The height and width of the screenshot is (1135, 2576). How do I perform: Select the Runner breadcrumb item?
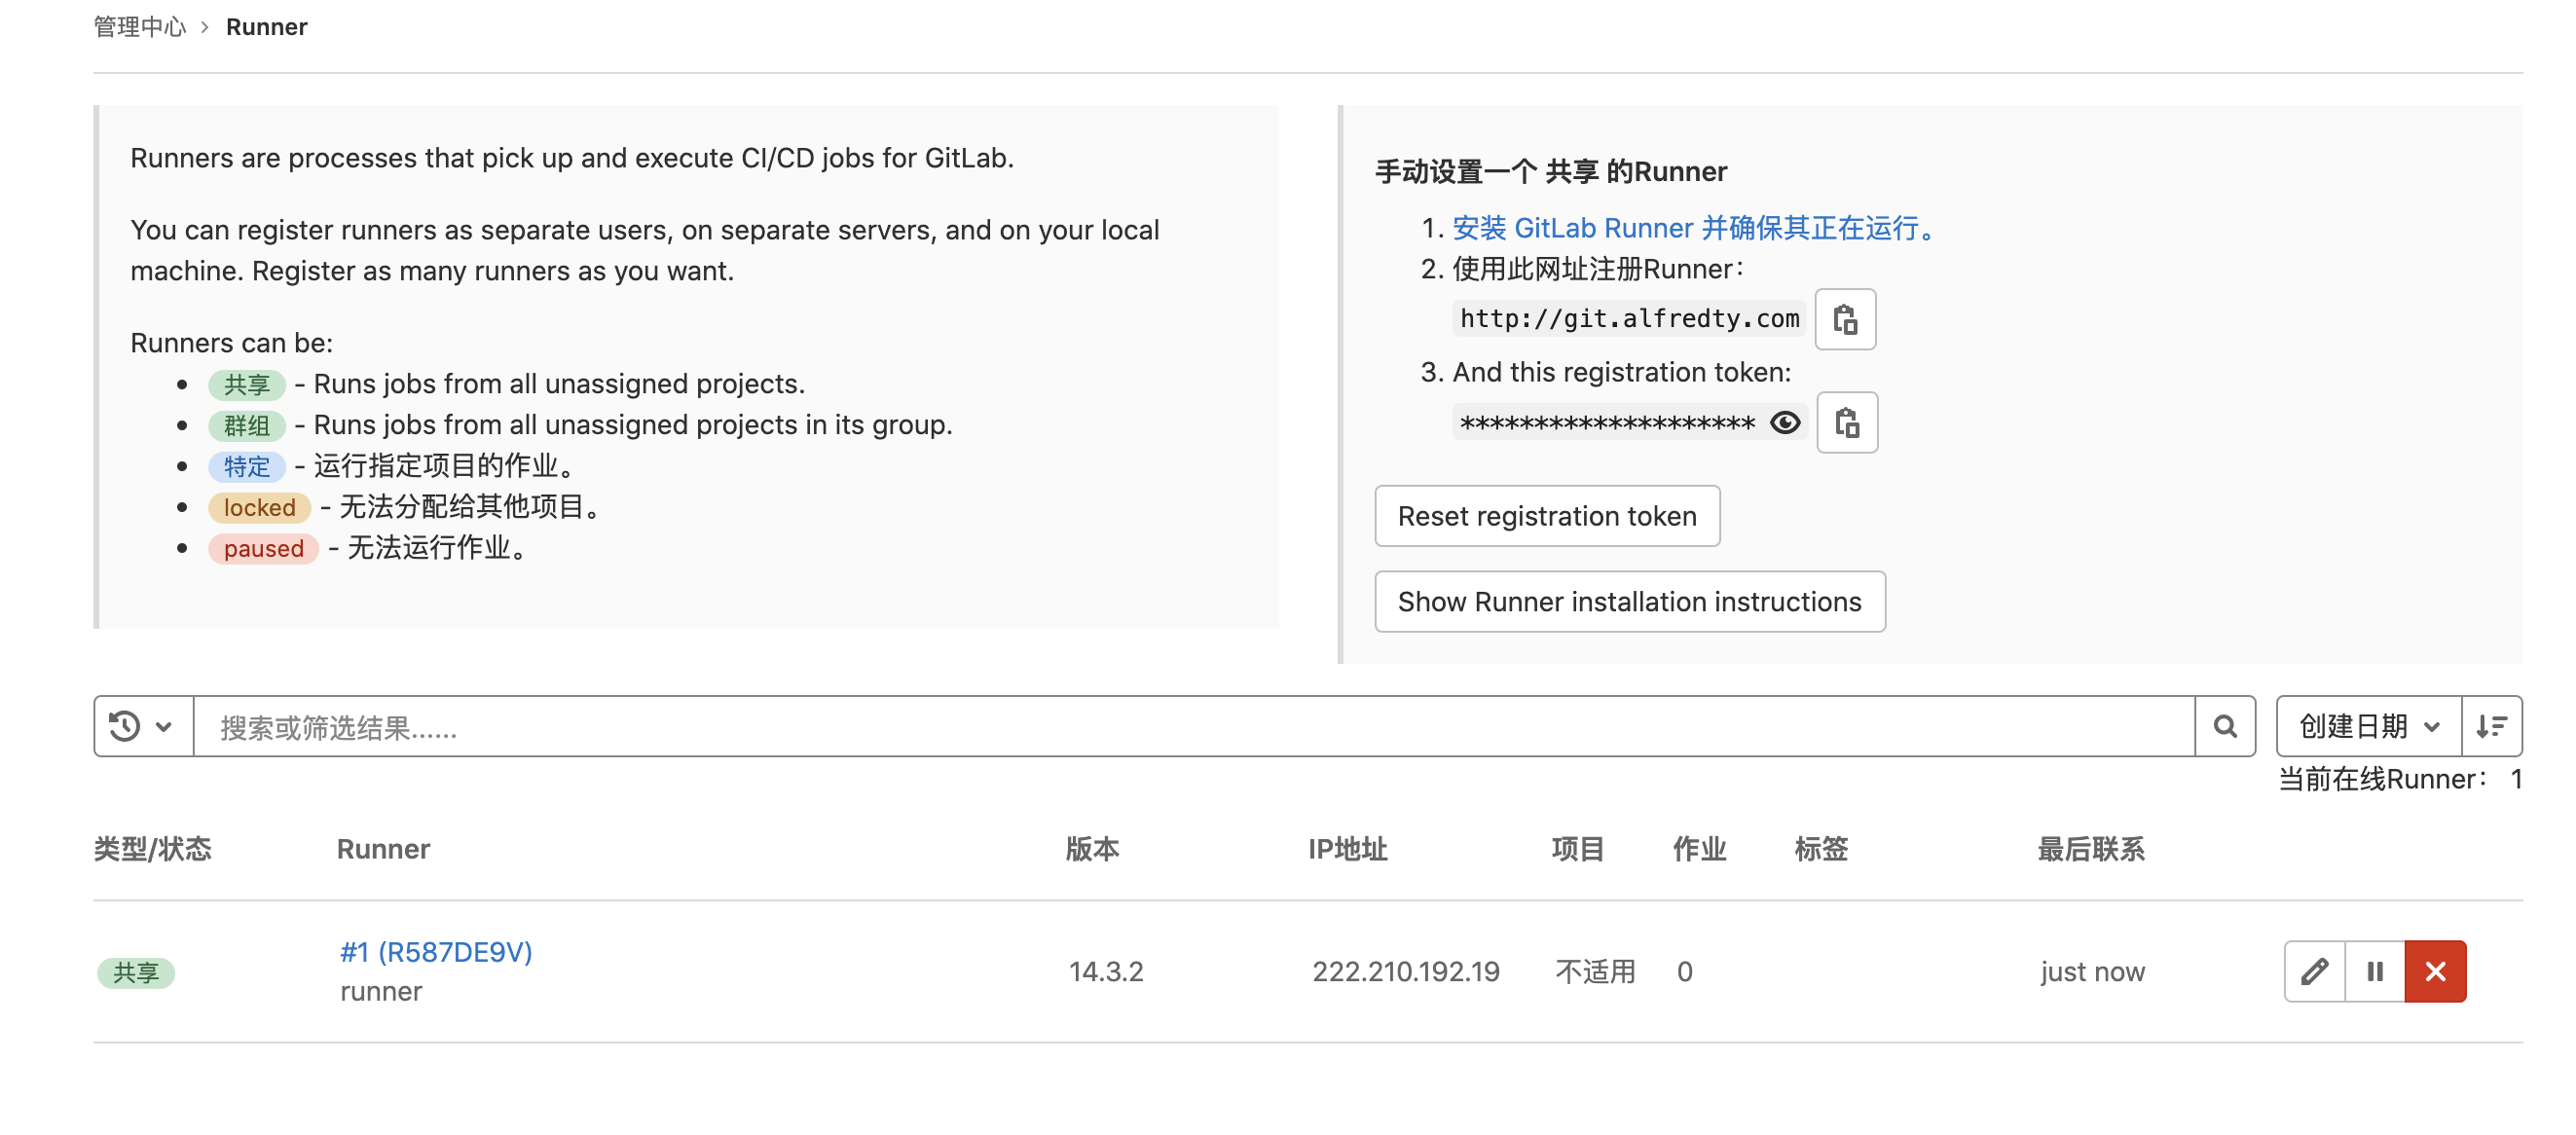pos(266,27)
